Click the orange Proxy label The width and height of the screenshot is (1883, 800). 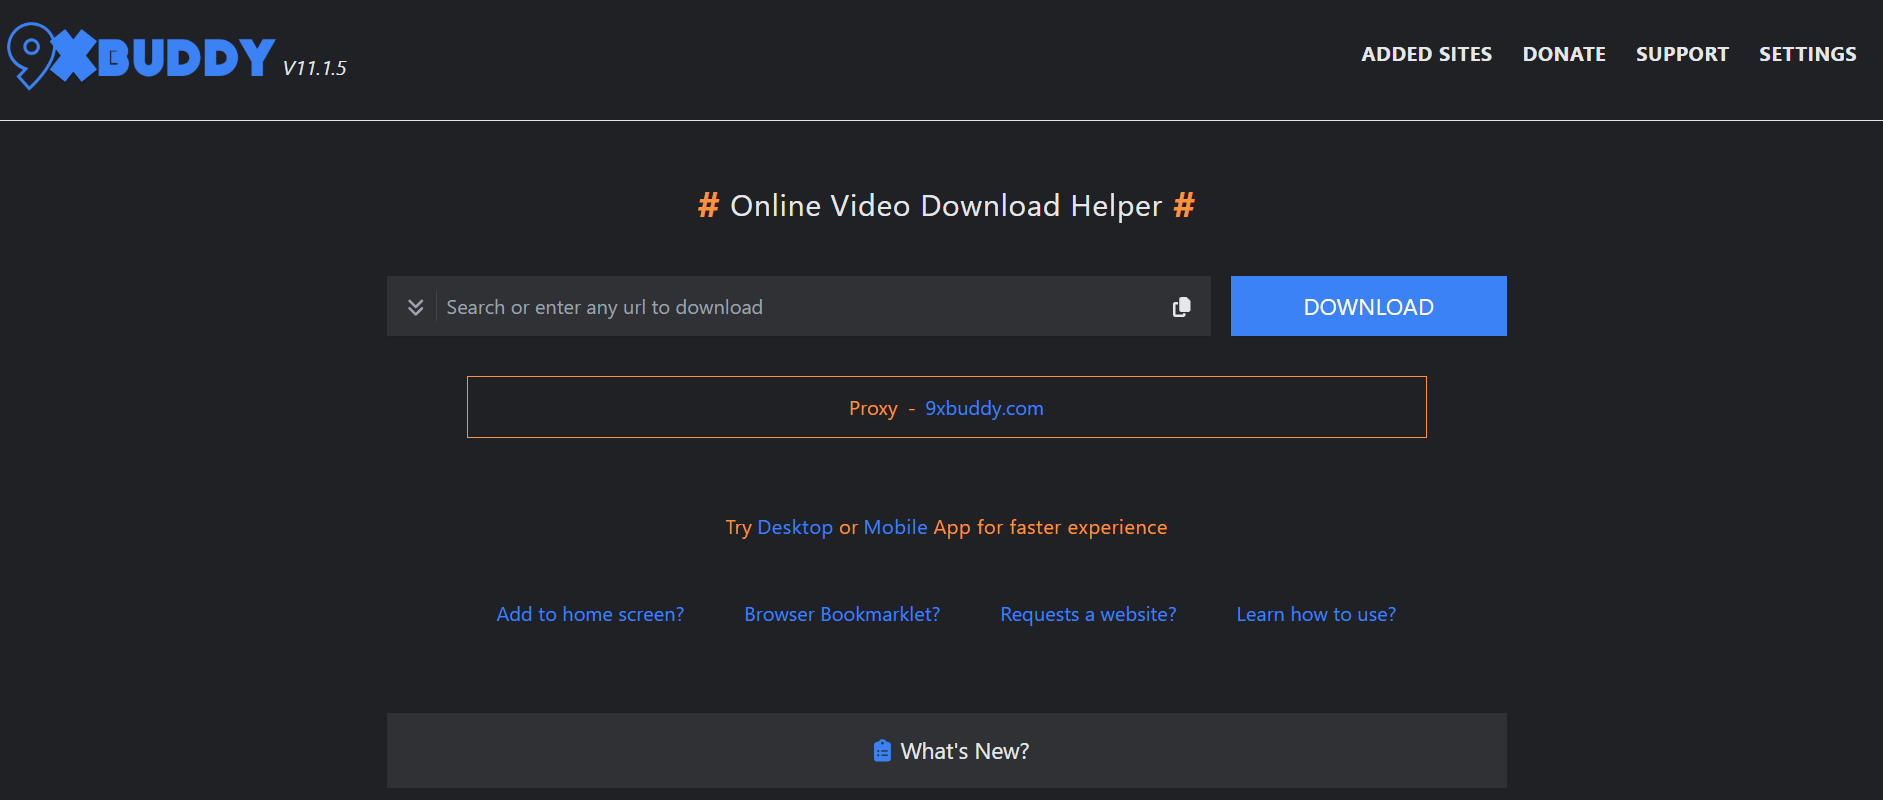(873, 408)
